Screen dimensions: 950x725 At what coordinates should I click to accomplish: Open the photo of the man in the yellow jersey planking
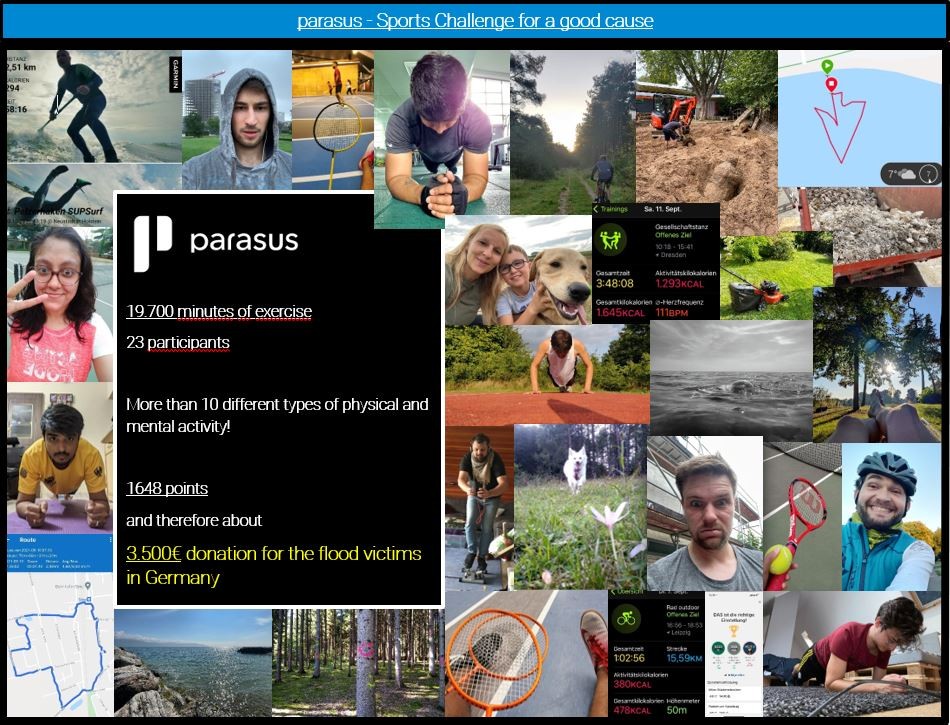tap(60, 458)
